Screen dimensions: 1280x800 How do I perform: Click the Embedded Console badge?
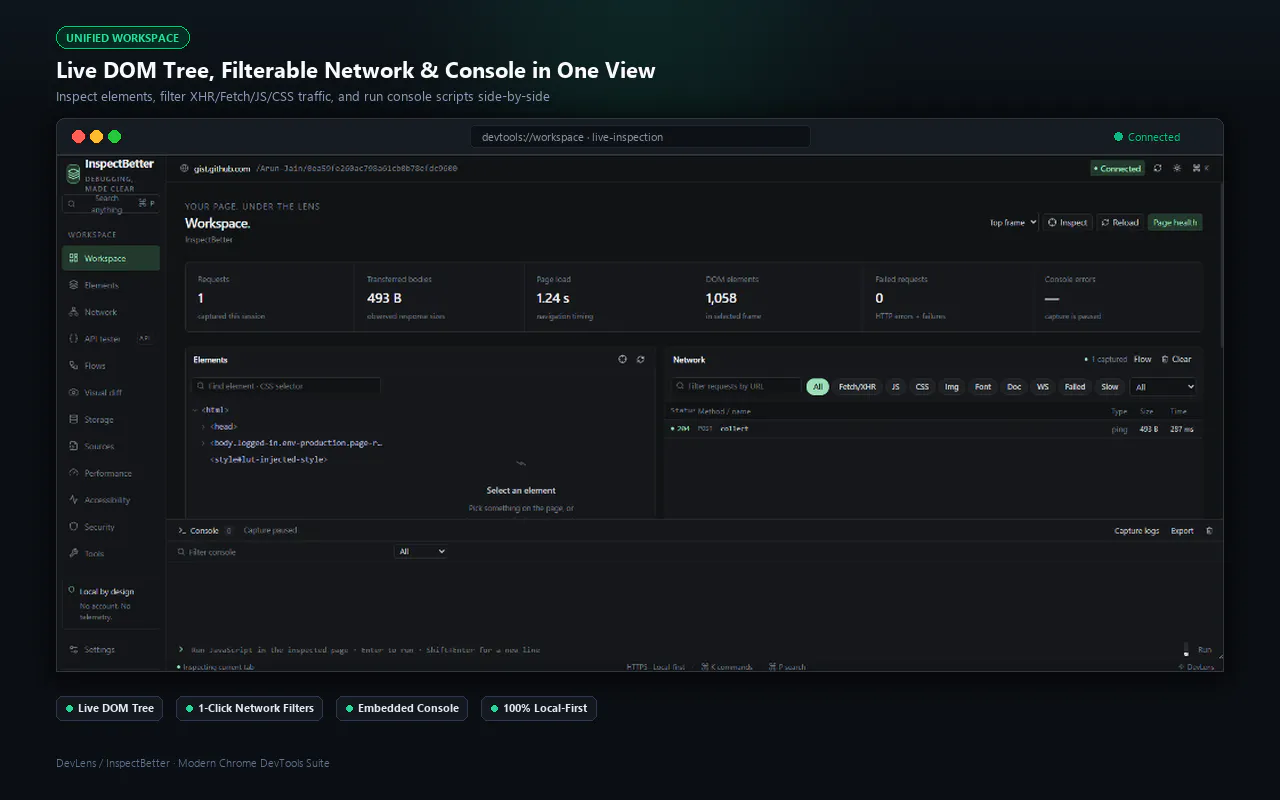click(402, 708)
